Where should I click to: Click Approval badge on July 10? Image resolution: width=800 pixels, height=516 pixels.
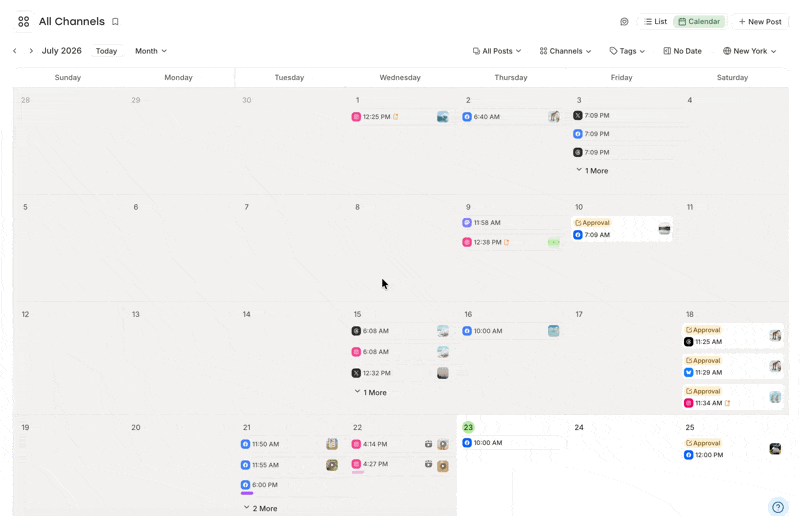592,223
